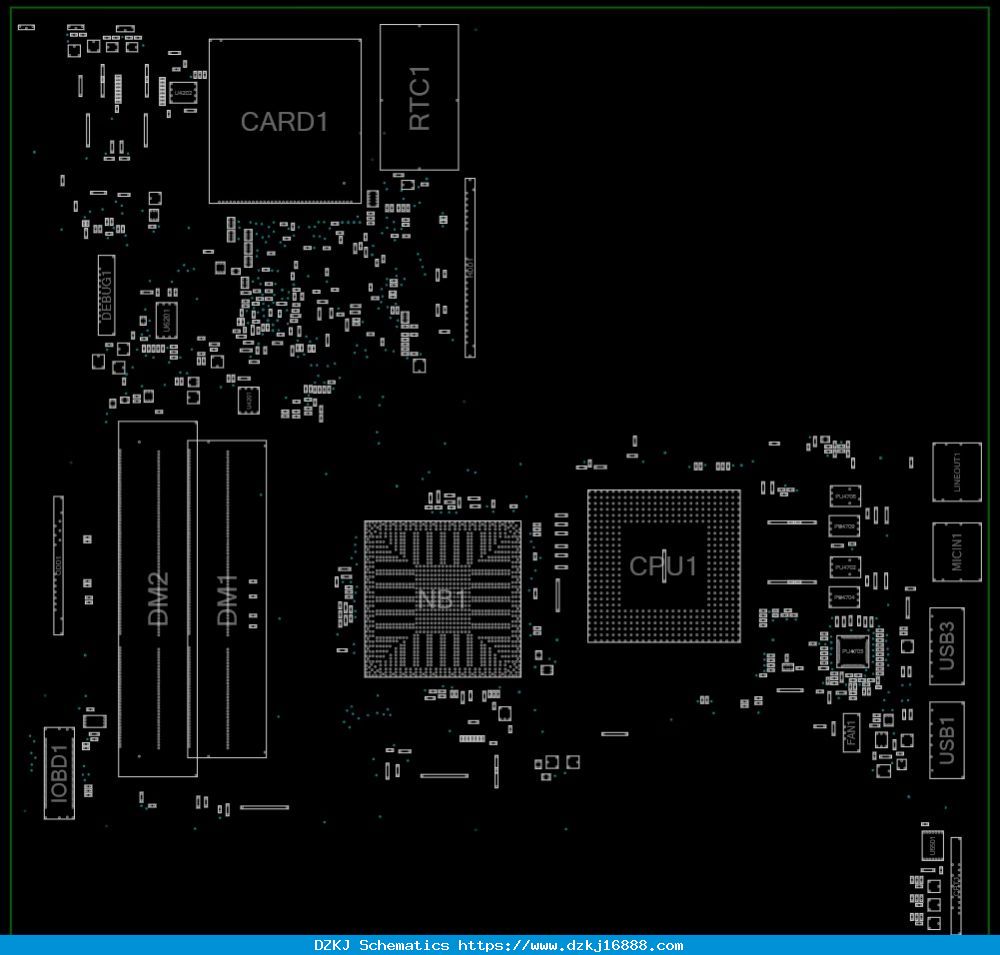Viewport: 1000px width, 955px height.
Task: Click the NB1 chipset BGA footprint
Action: pyautogui.click(x=443, y=599)
